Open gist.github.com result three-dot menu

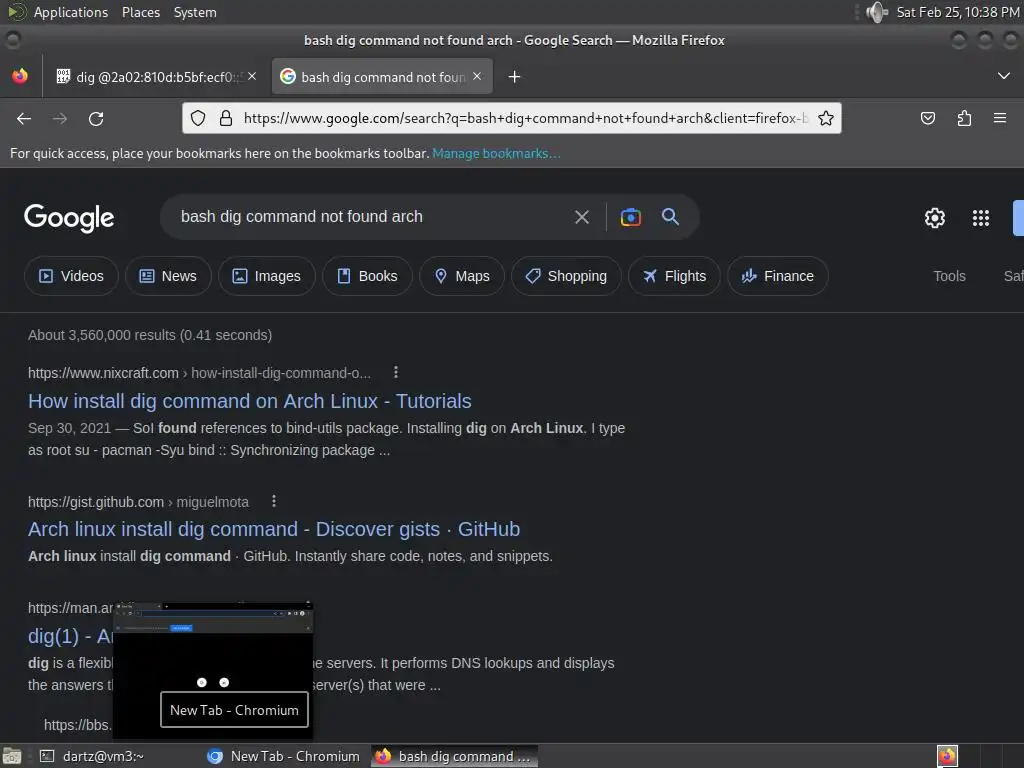[274, 501]
